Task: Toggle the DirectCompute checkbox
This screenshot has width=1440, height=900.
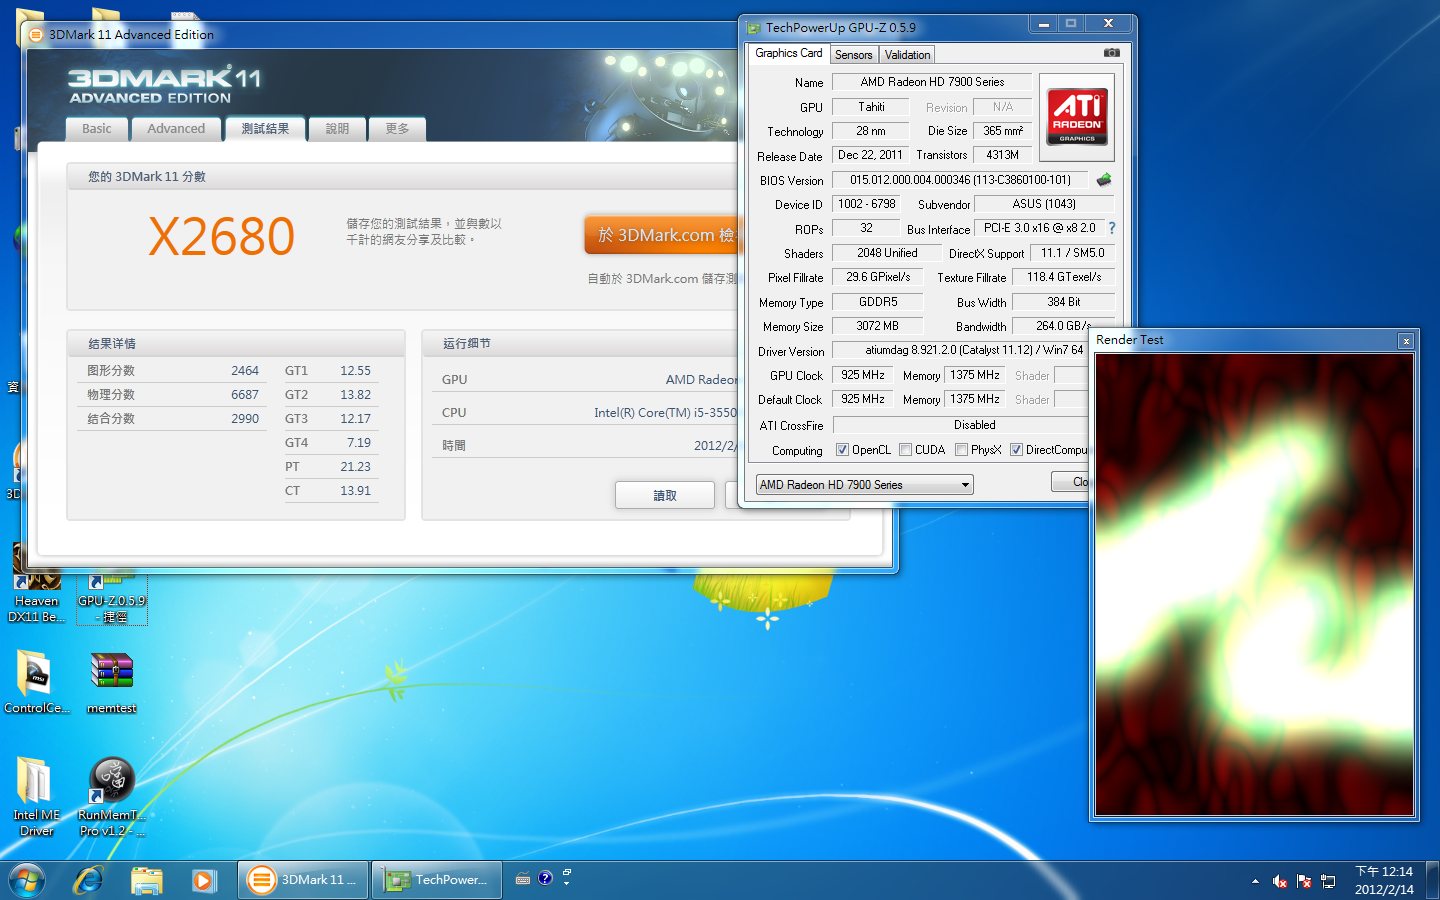Action: [x=1016, y=450]
